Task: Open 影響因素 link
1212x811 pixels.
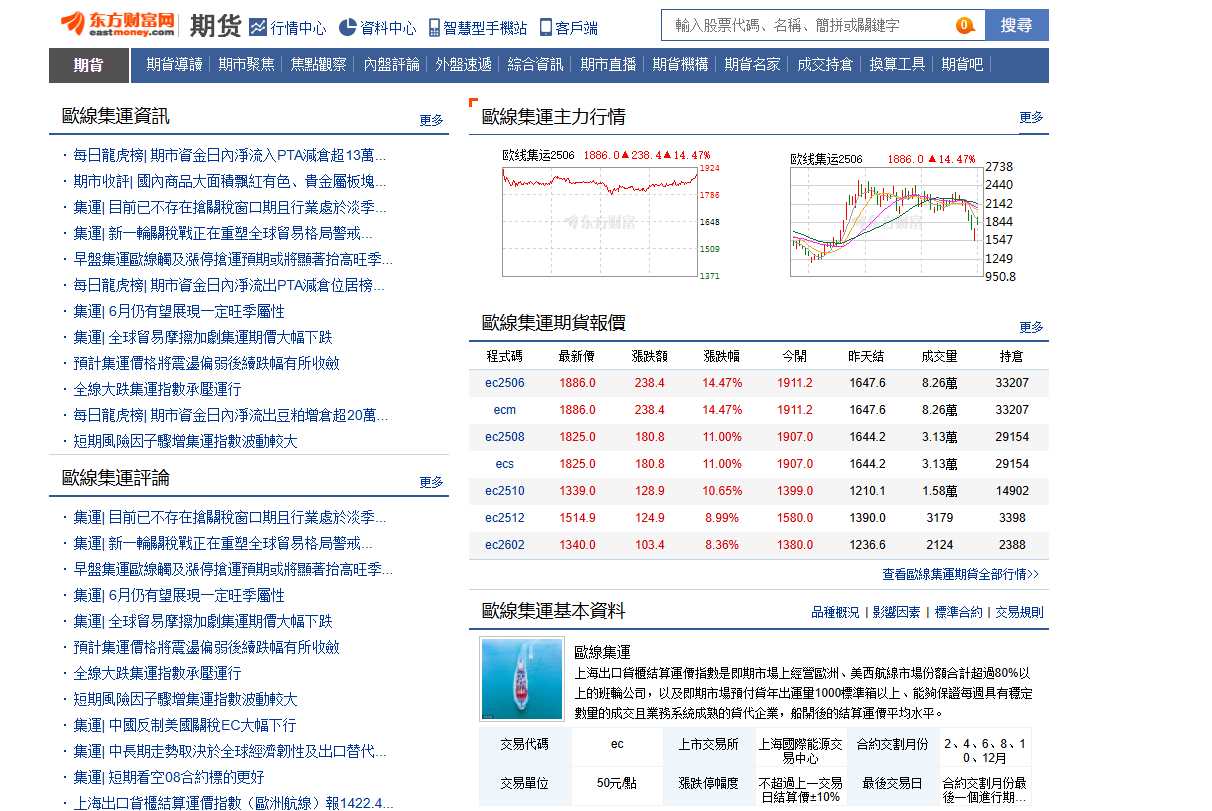Action: click(x=896, y=612)
